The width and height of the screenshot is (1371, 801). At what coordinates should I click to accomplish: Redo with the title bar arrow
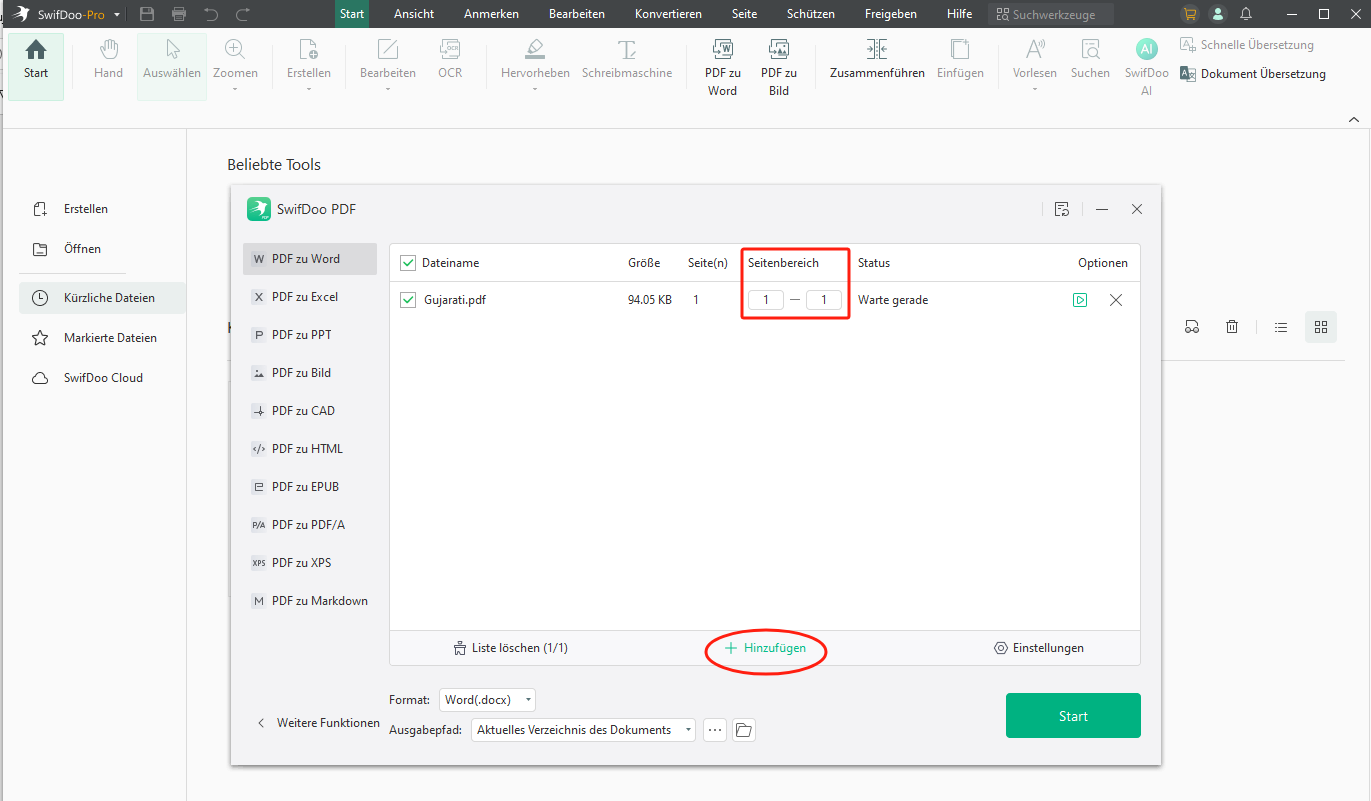click(242, 14)
